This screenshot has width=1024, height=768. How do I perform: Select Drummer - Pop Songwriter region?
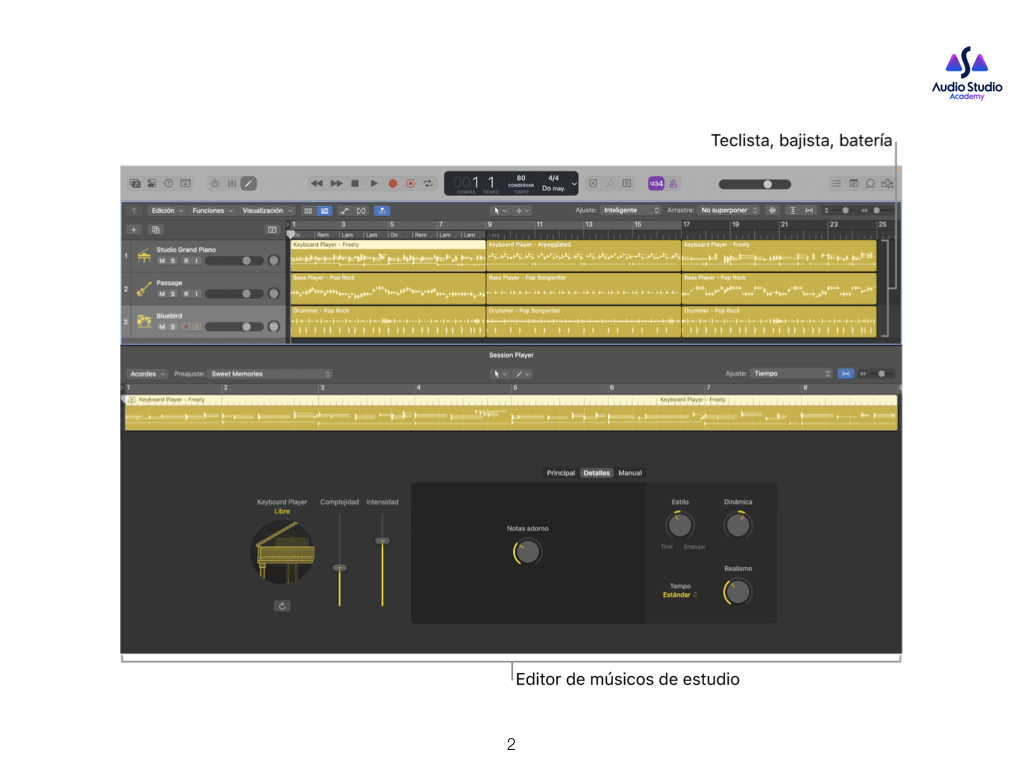point(583,322)
